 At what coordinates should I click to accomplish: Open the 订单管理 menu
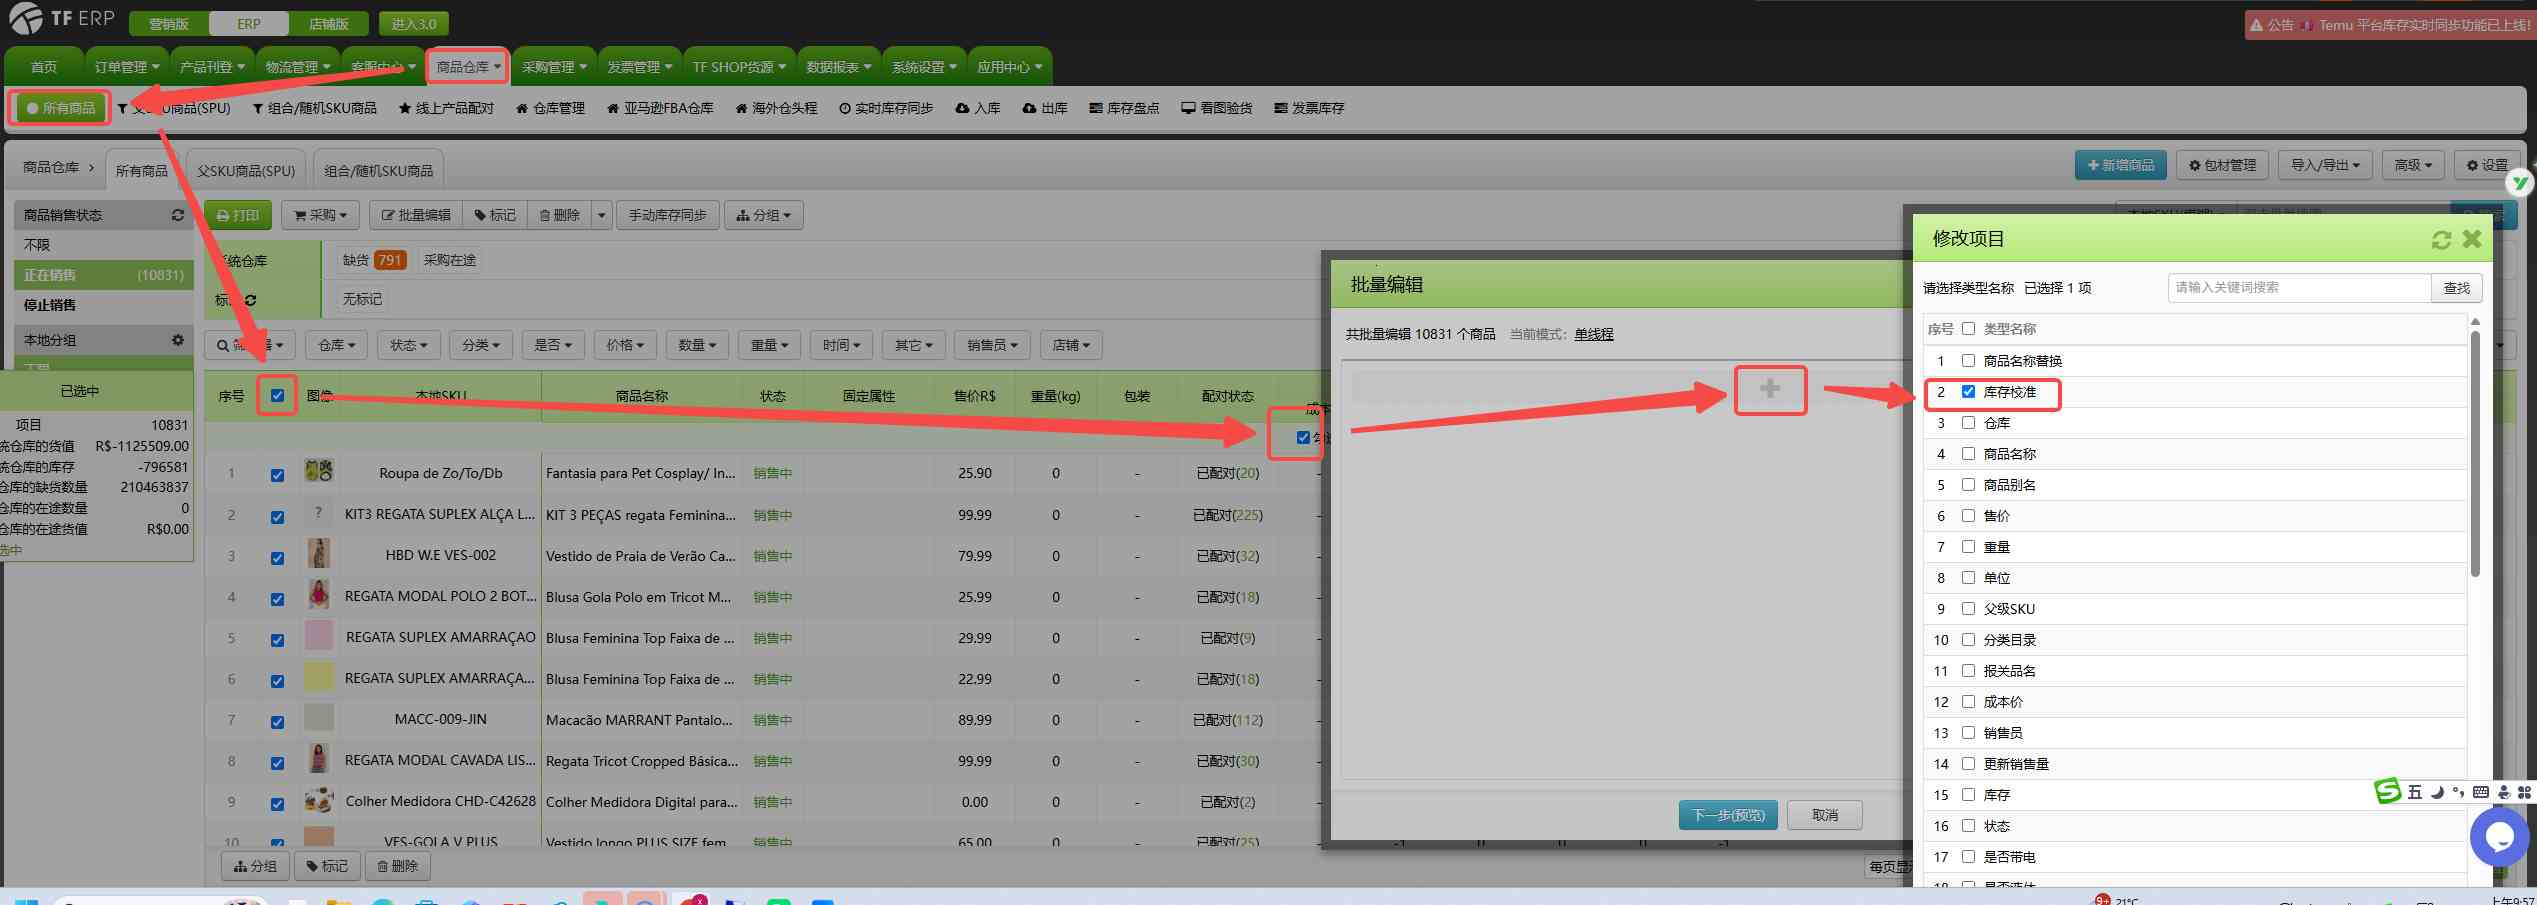(123, 66)
